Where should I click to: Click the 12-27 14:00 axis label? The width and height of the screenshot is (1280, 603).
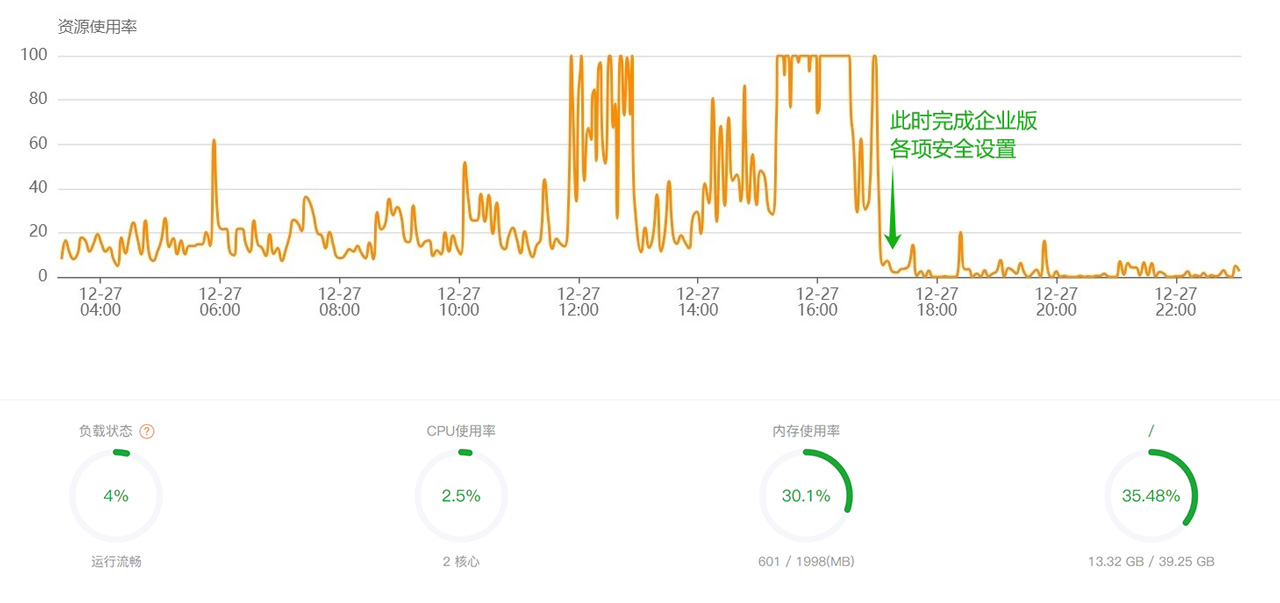(698, 302)
